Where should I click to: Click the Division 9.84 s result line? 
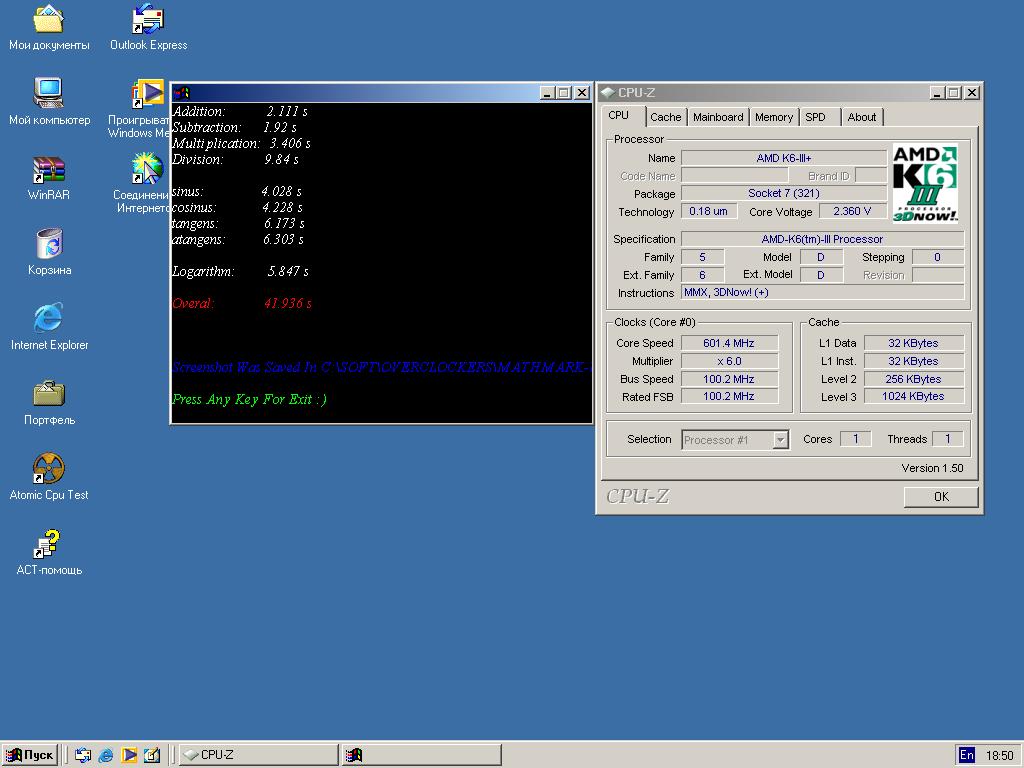(x=236, y=159)
